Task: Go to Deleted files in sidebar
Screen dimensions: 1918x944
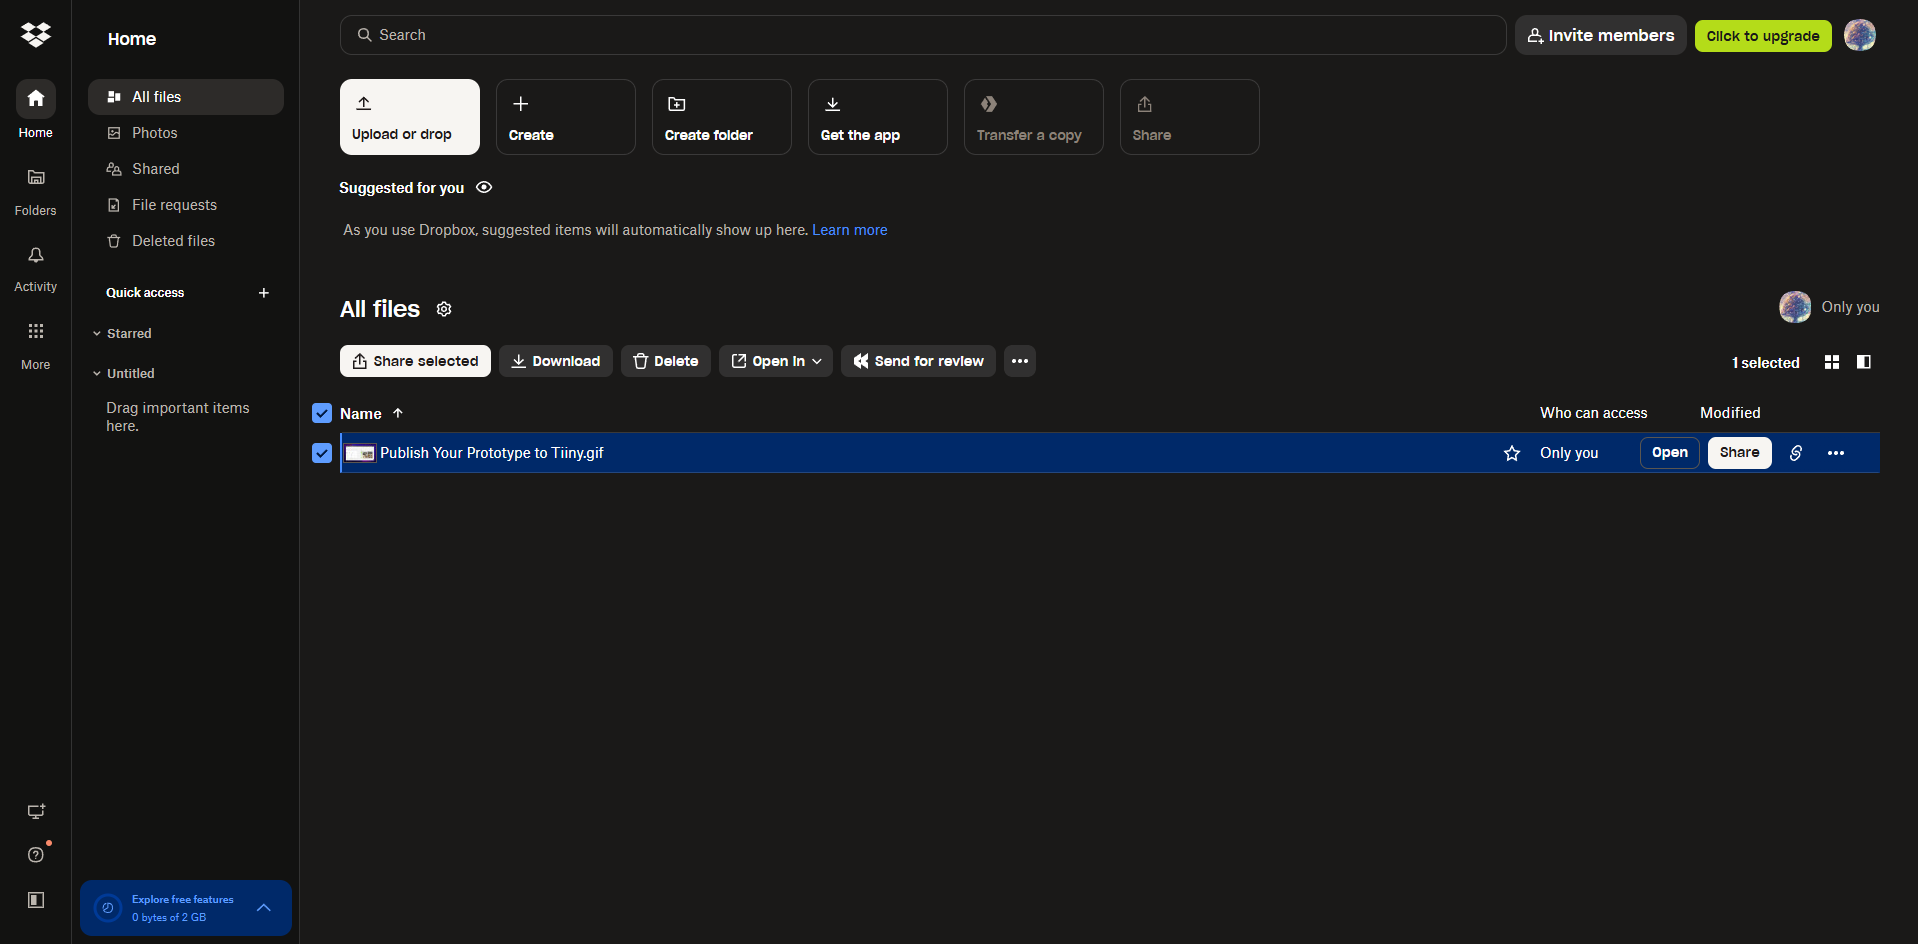Action: click(x=173, y=241)
